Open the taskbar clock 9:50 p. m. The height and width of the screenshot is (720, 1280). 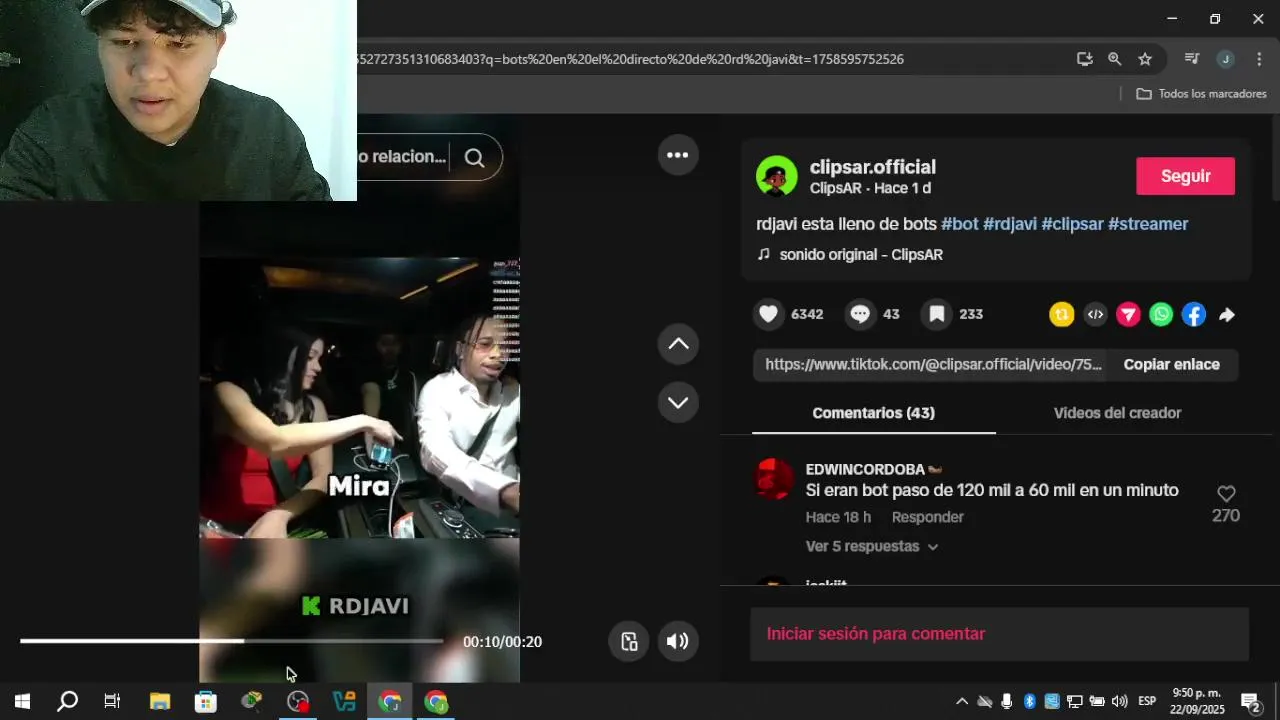(x=1197, y=701)
